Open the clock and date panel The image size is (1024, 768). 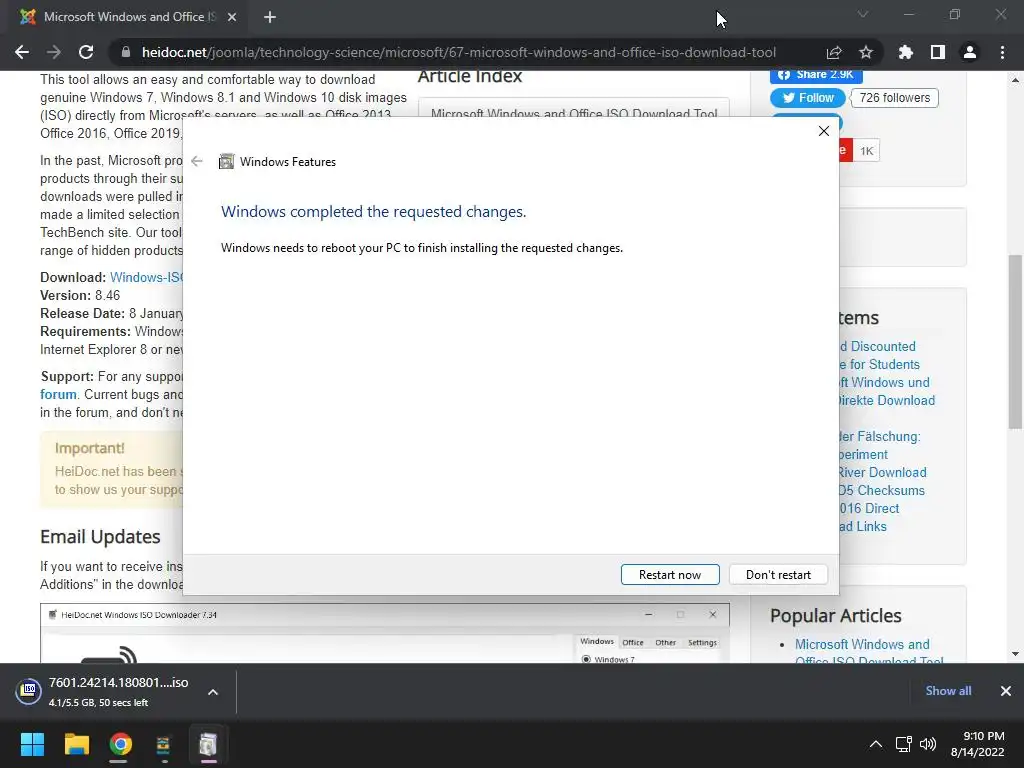tap(978, 744)
